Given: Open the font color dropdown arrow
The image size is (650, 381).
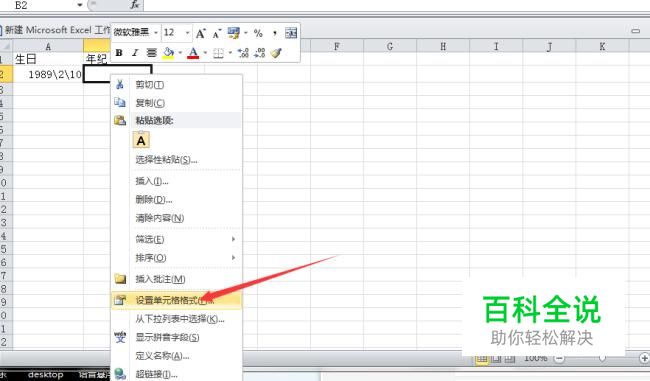Looking at the screenshot, I should [205, 53].
